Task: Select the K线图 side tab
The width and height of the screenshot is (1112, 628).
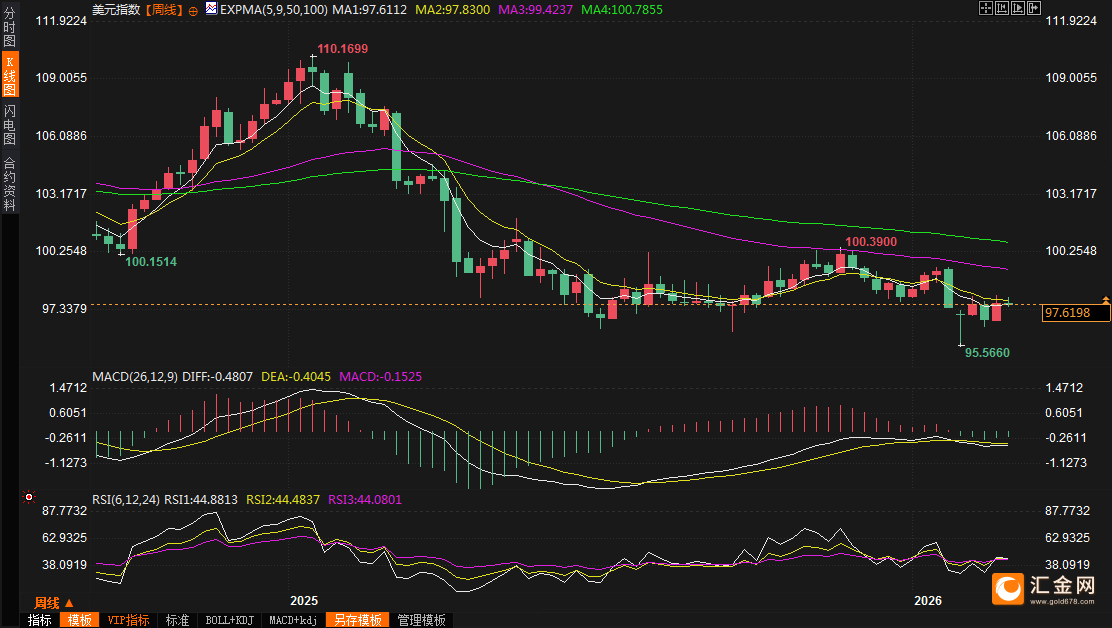Action: click(9, 76)
